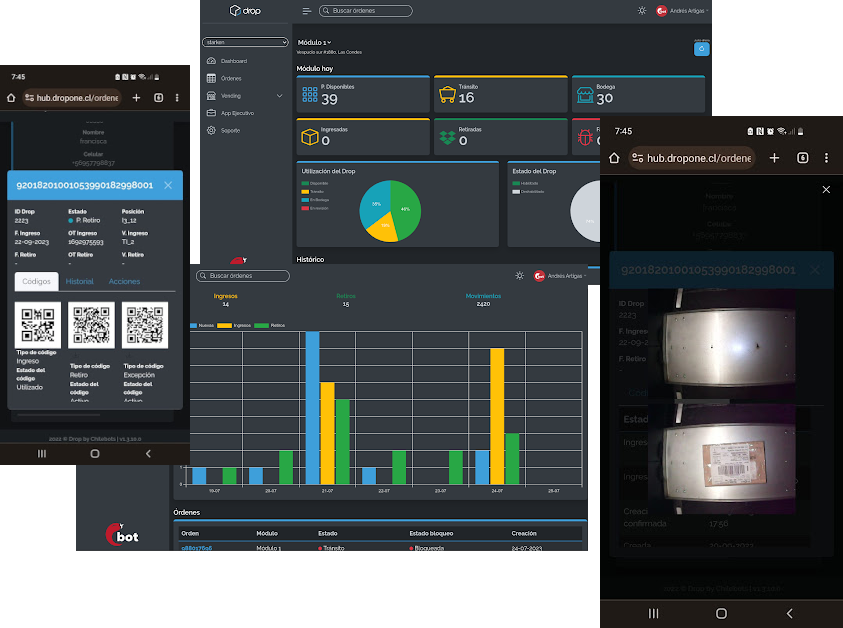Open a new tab on the QR codes phone
Screen dimensions: 843x628
tap(137, 98)
